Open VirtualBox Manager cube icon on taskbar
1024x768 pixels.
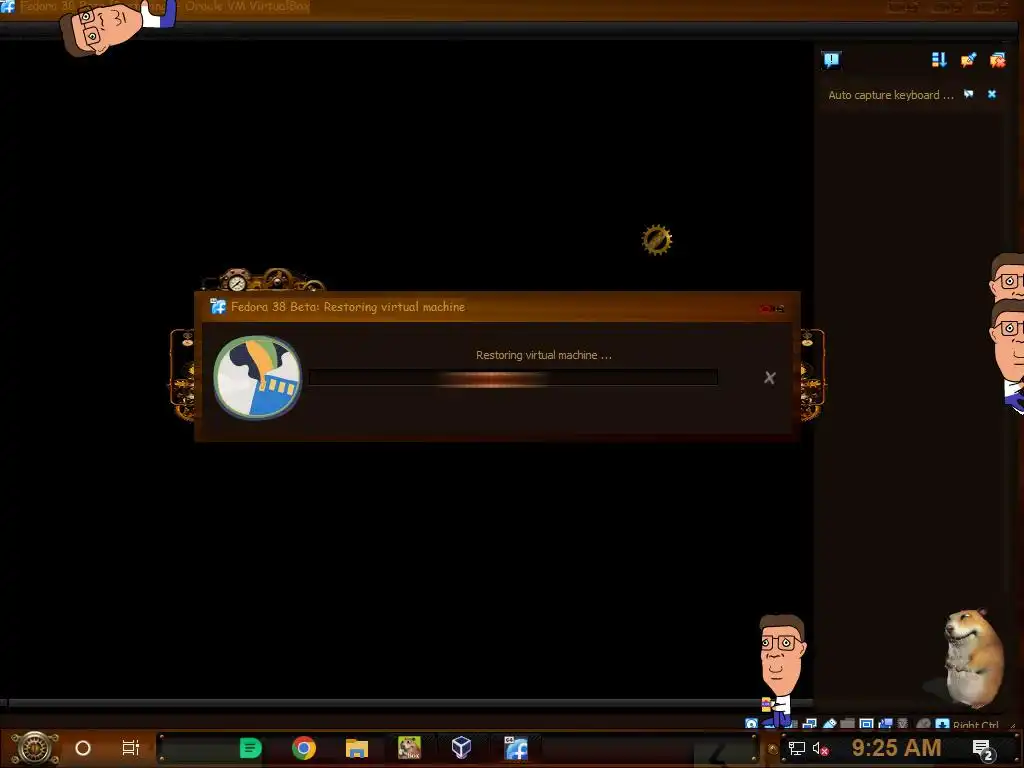click(x=462, y=747)
